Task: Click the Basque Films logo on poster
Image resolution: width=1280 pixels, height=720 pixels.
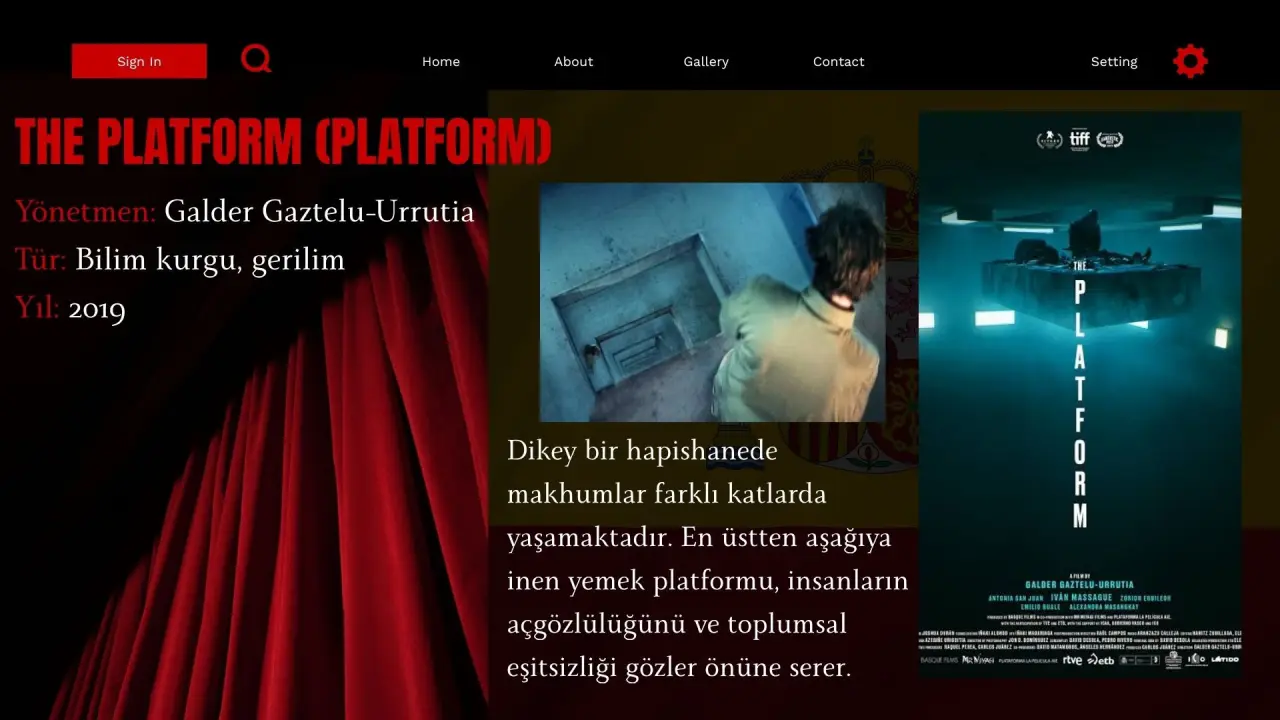Action: (939, 660)
